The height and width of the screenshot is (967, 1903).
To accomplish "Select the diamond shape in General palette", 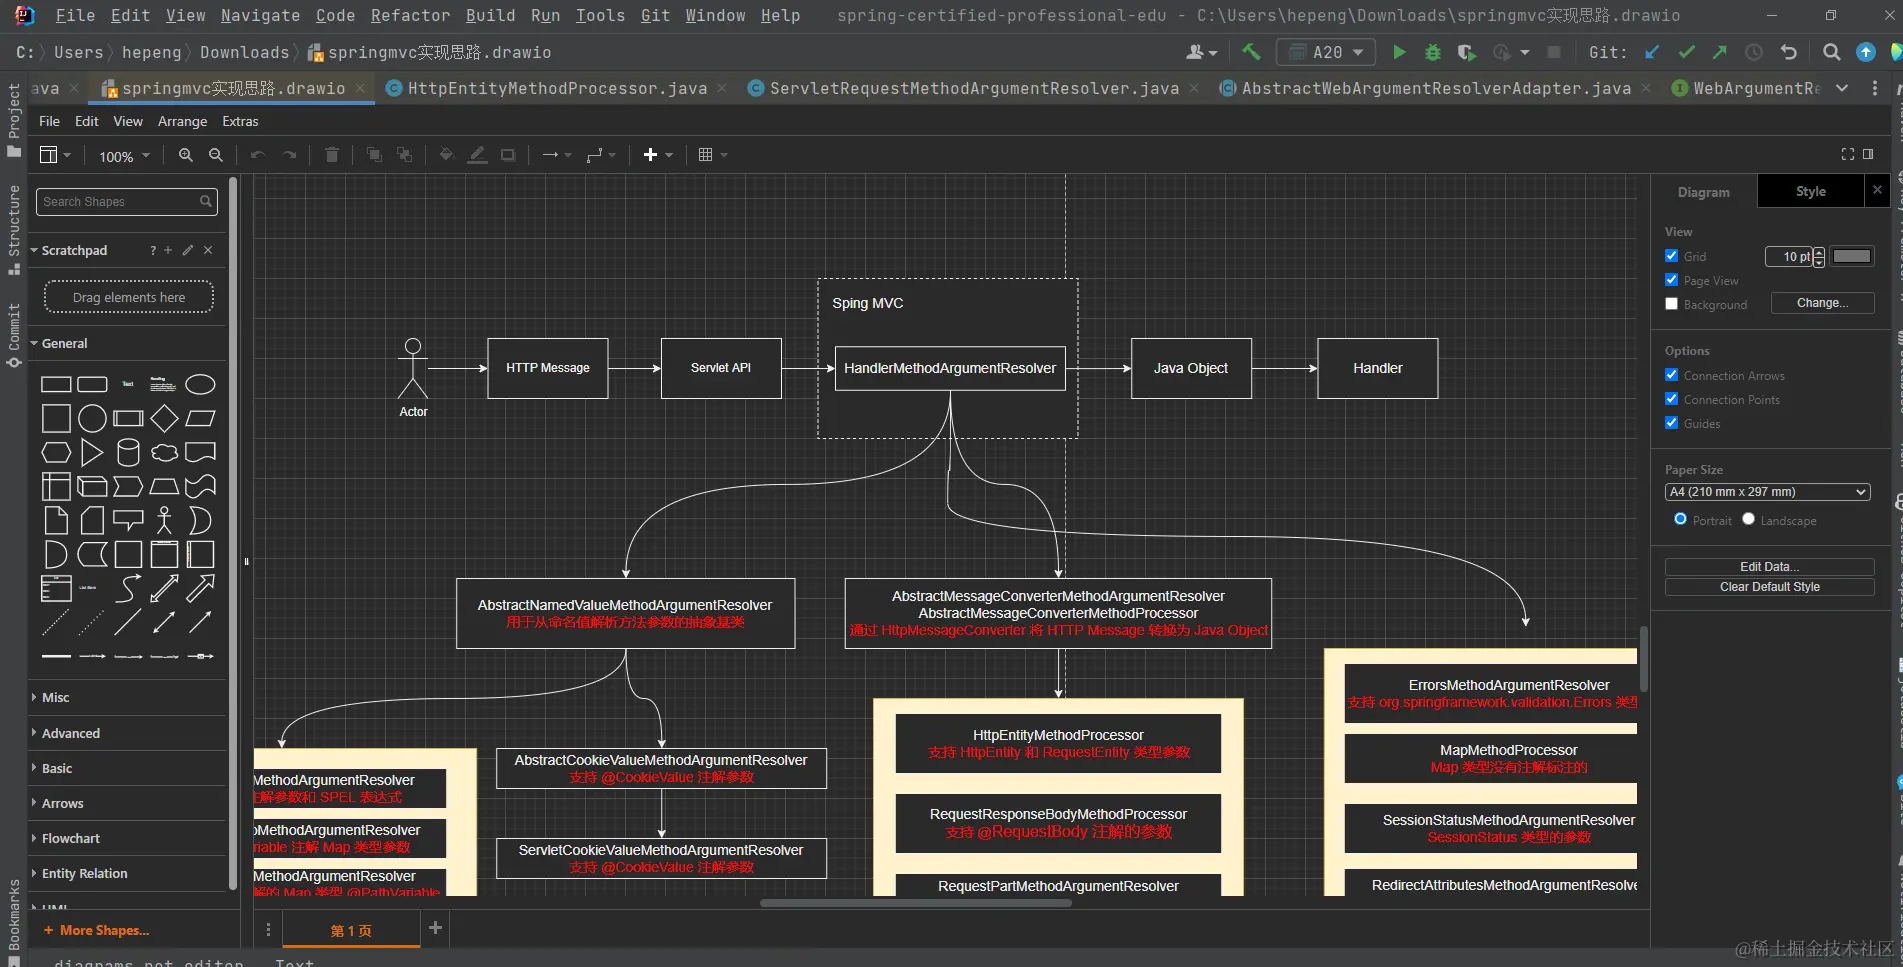I will point(164,418).
